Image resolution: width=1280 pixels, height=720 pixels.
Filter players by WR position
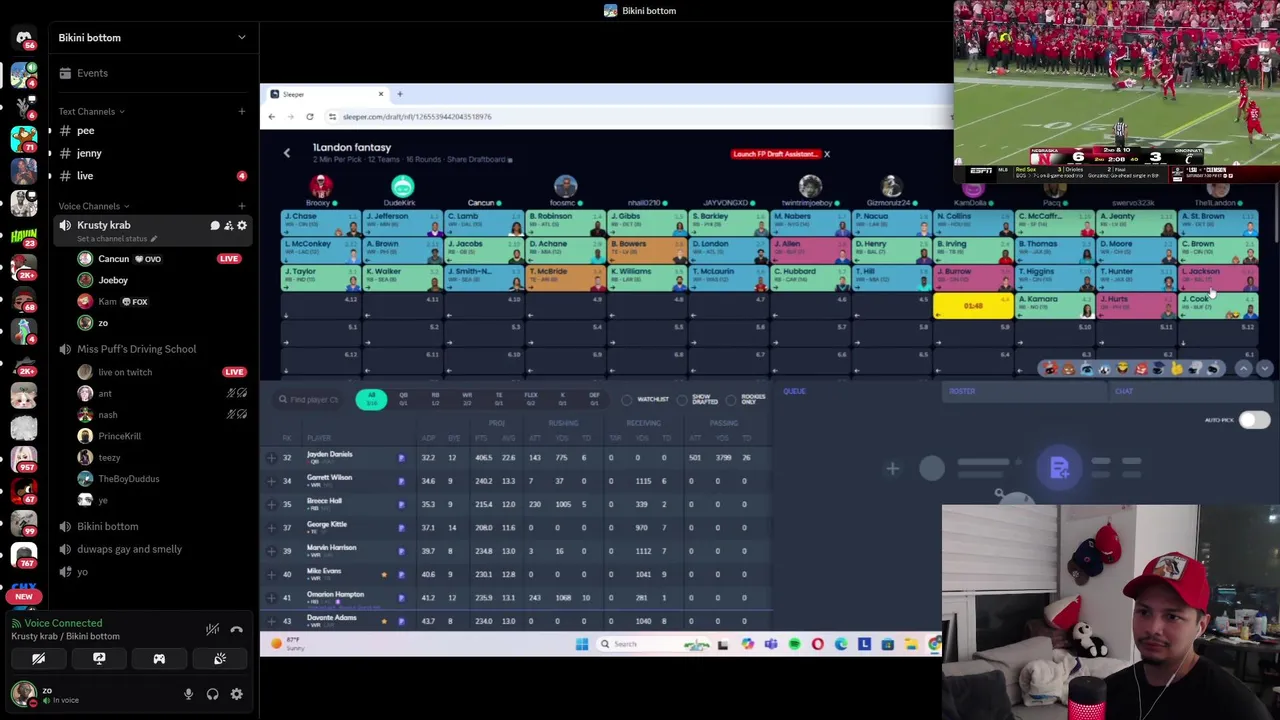pos(467,398)
